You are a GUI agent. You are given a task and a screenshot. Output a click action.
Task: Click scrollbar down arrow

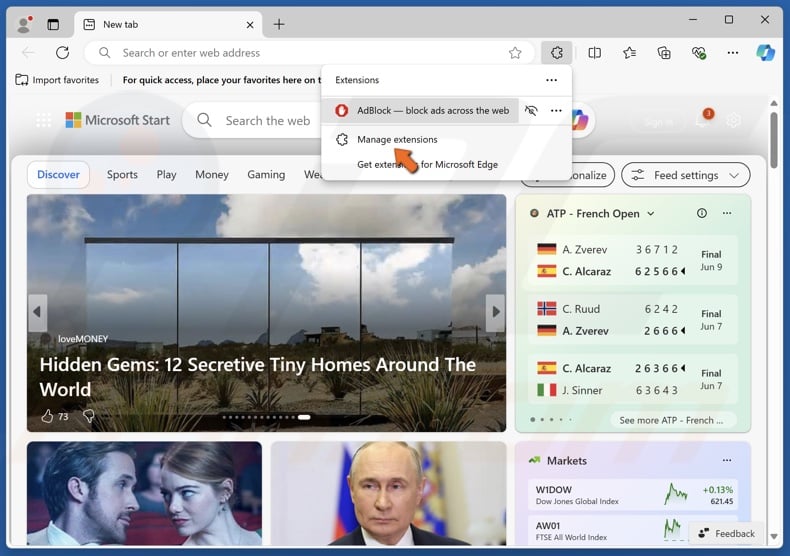point(773,536)
